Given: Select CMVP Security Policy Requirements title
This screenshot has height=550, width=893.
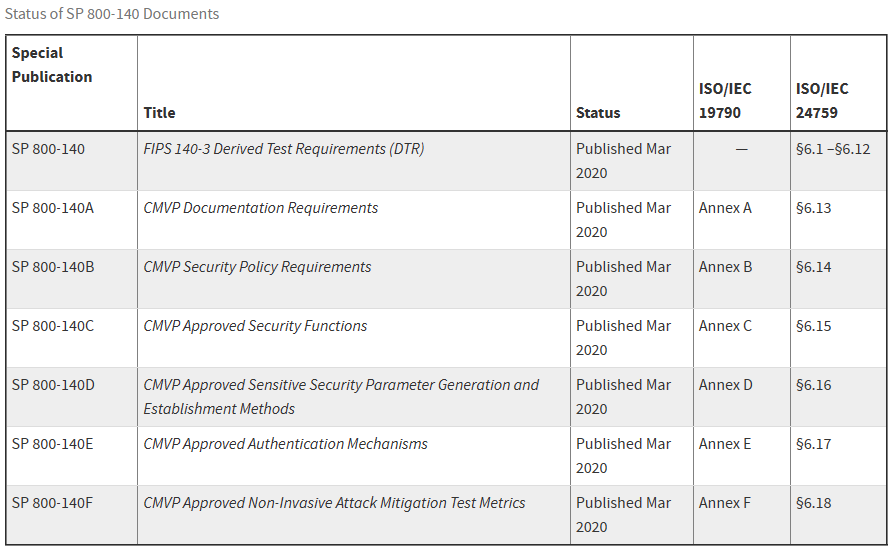Looking at the screenshot, I should (x=257, y=267).
